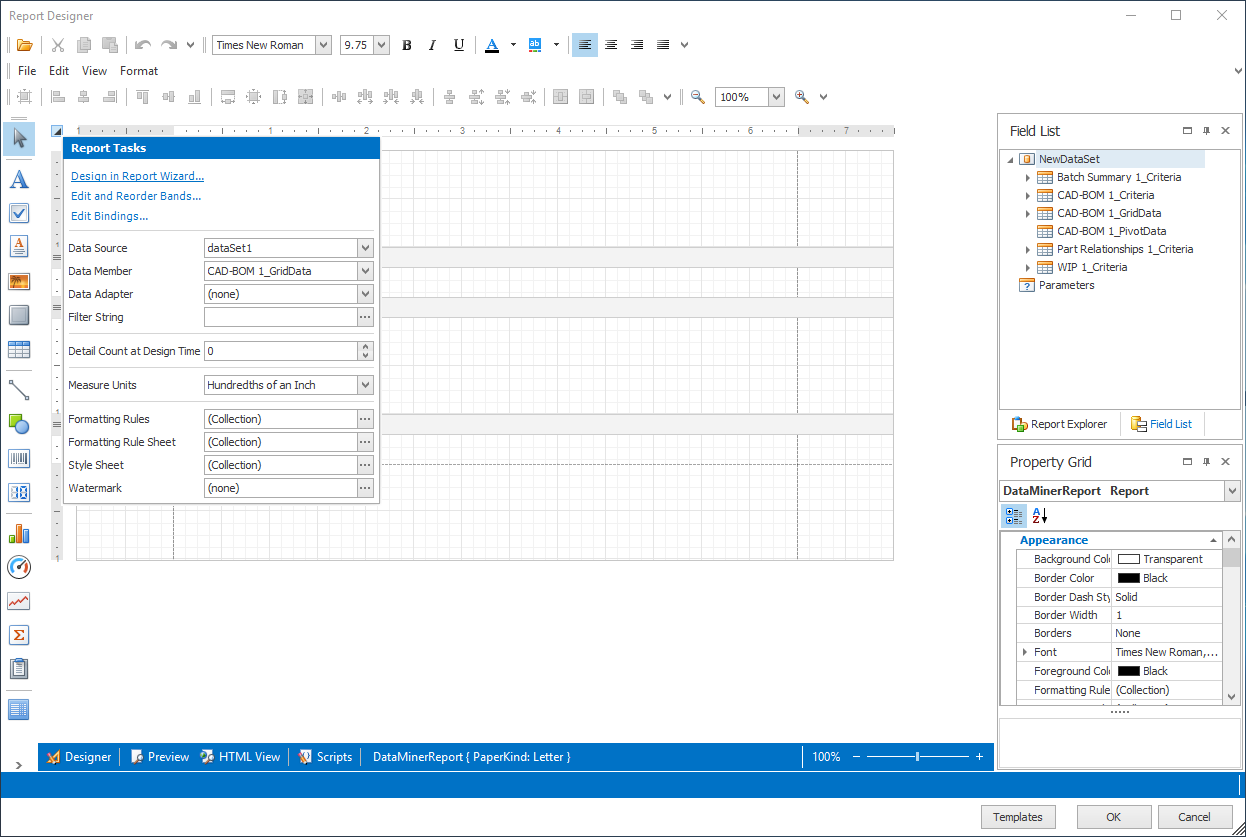Toggle italic text formatting
The width and height of the screenshot is (1247, 837).
pos(432,44)
